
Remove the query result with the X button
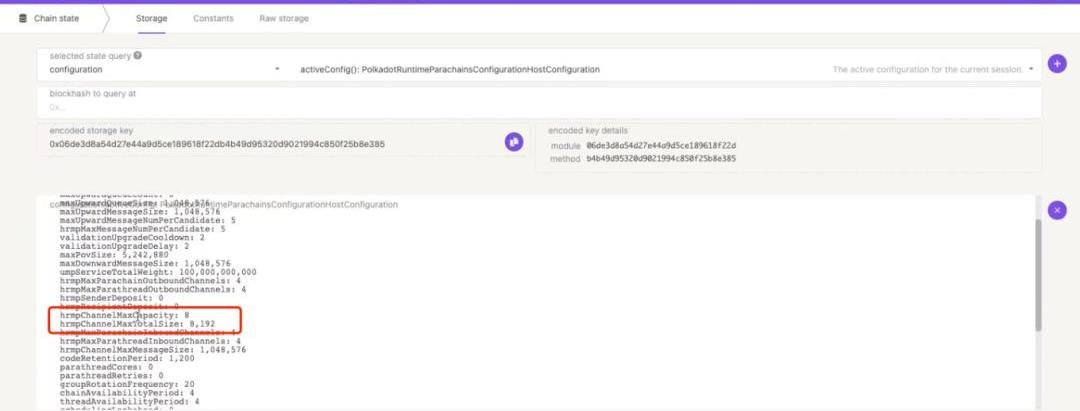click(x=1056, y=210)
